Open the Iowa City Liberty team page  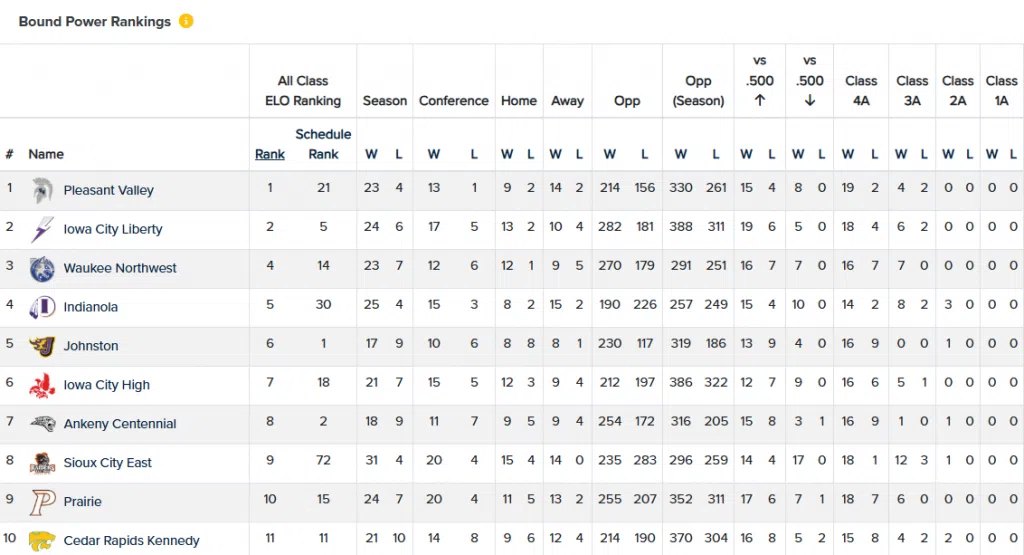point(113,229)
